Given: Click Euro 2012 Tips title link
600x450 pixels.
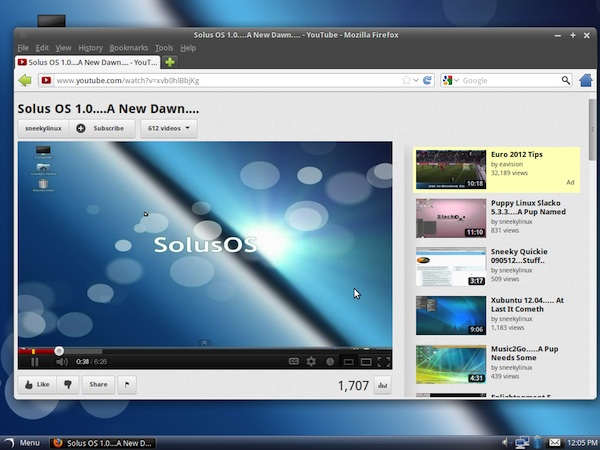Looking at the screenshot, I should coord(517,155).
